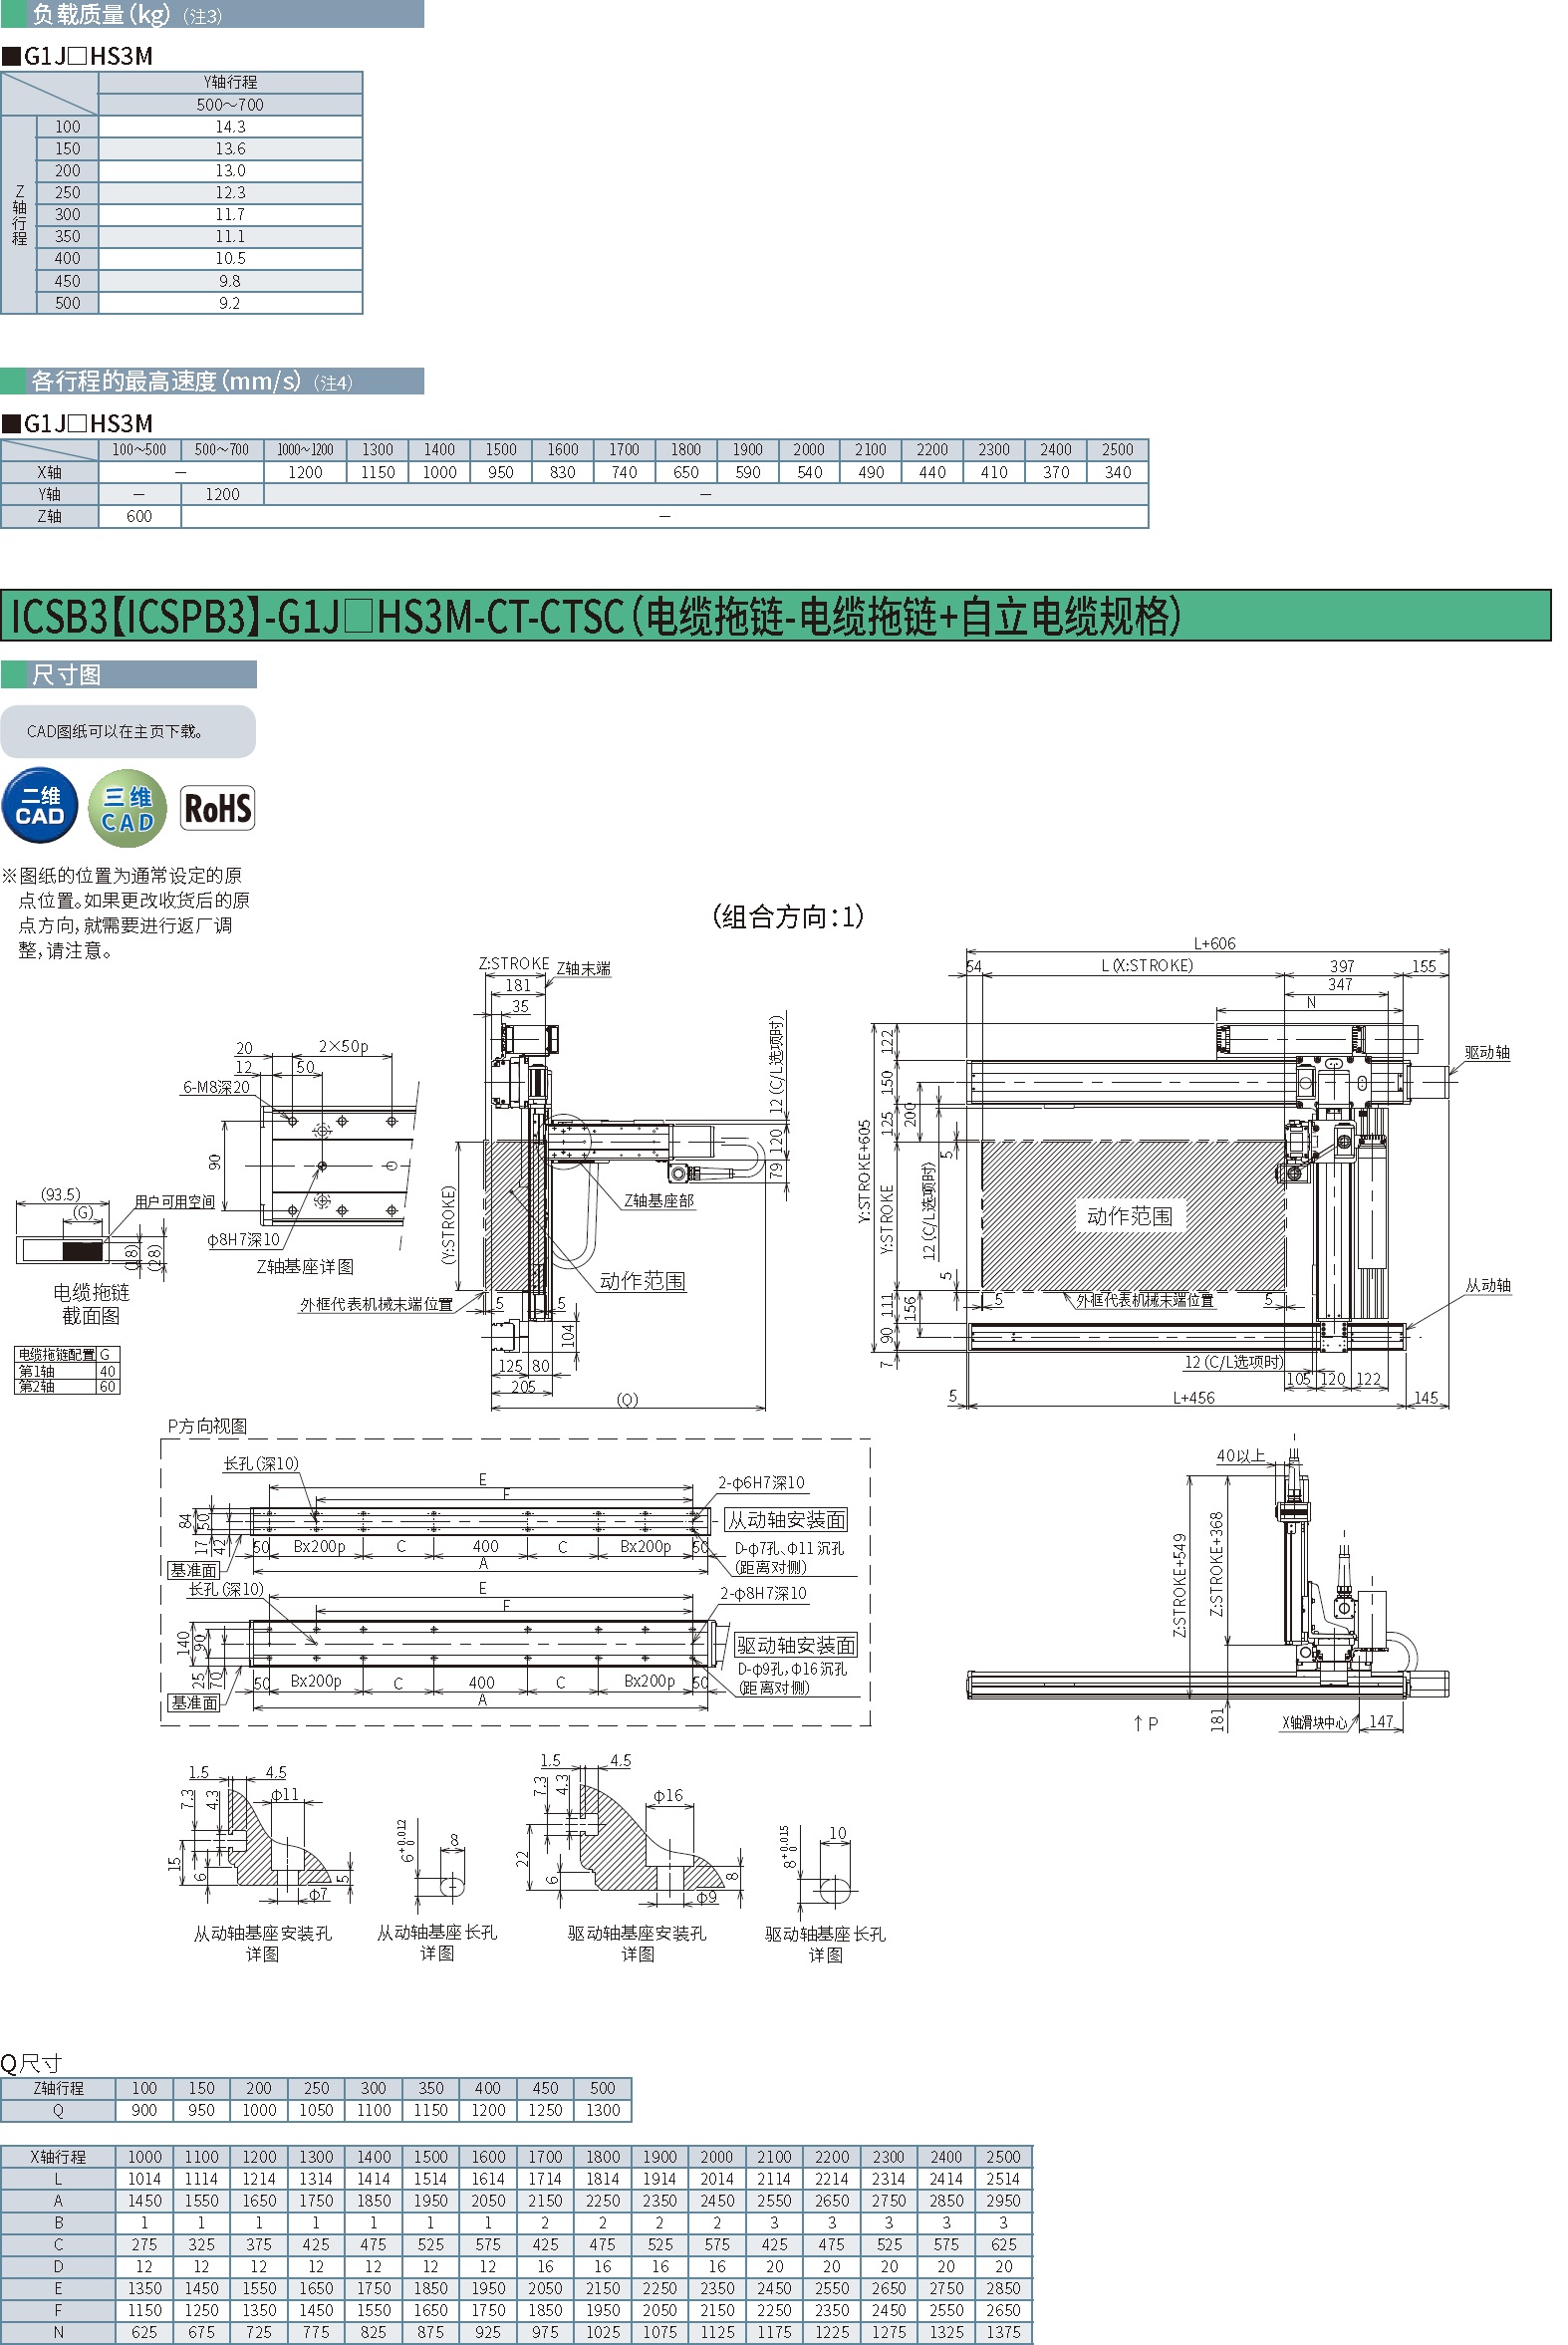Click the P方向视图 heading

point(207,1426)
